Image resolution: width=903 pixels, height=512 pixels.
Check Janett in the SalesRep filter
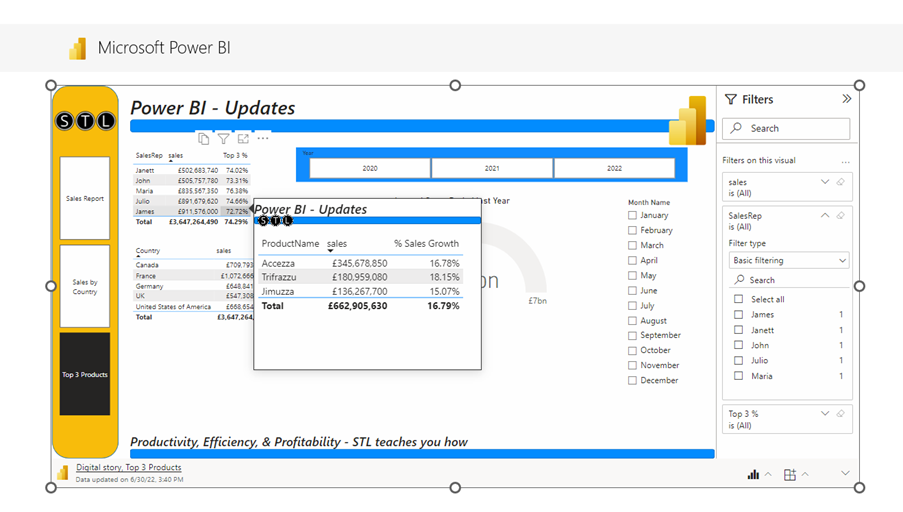click(x=738, y=330)
